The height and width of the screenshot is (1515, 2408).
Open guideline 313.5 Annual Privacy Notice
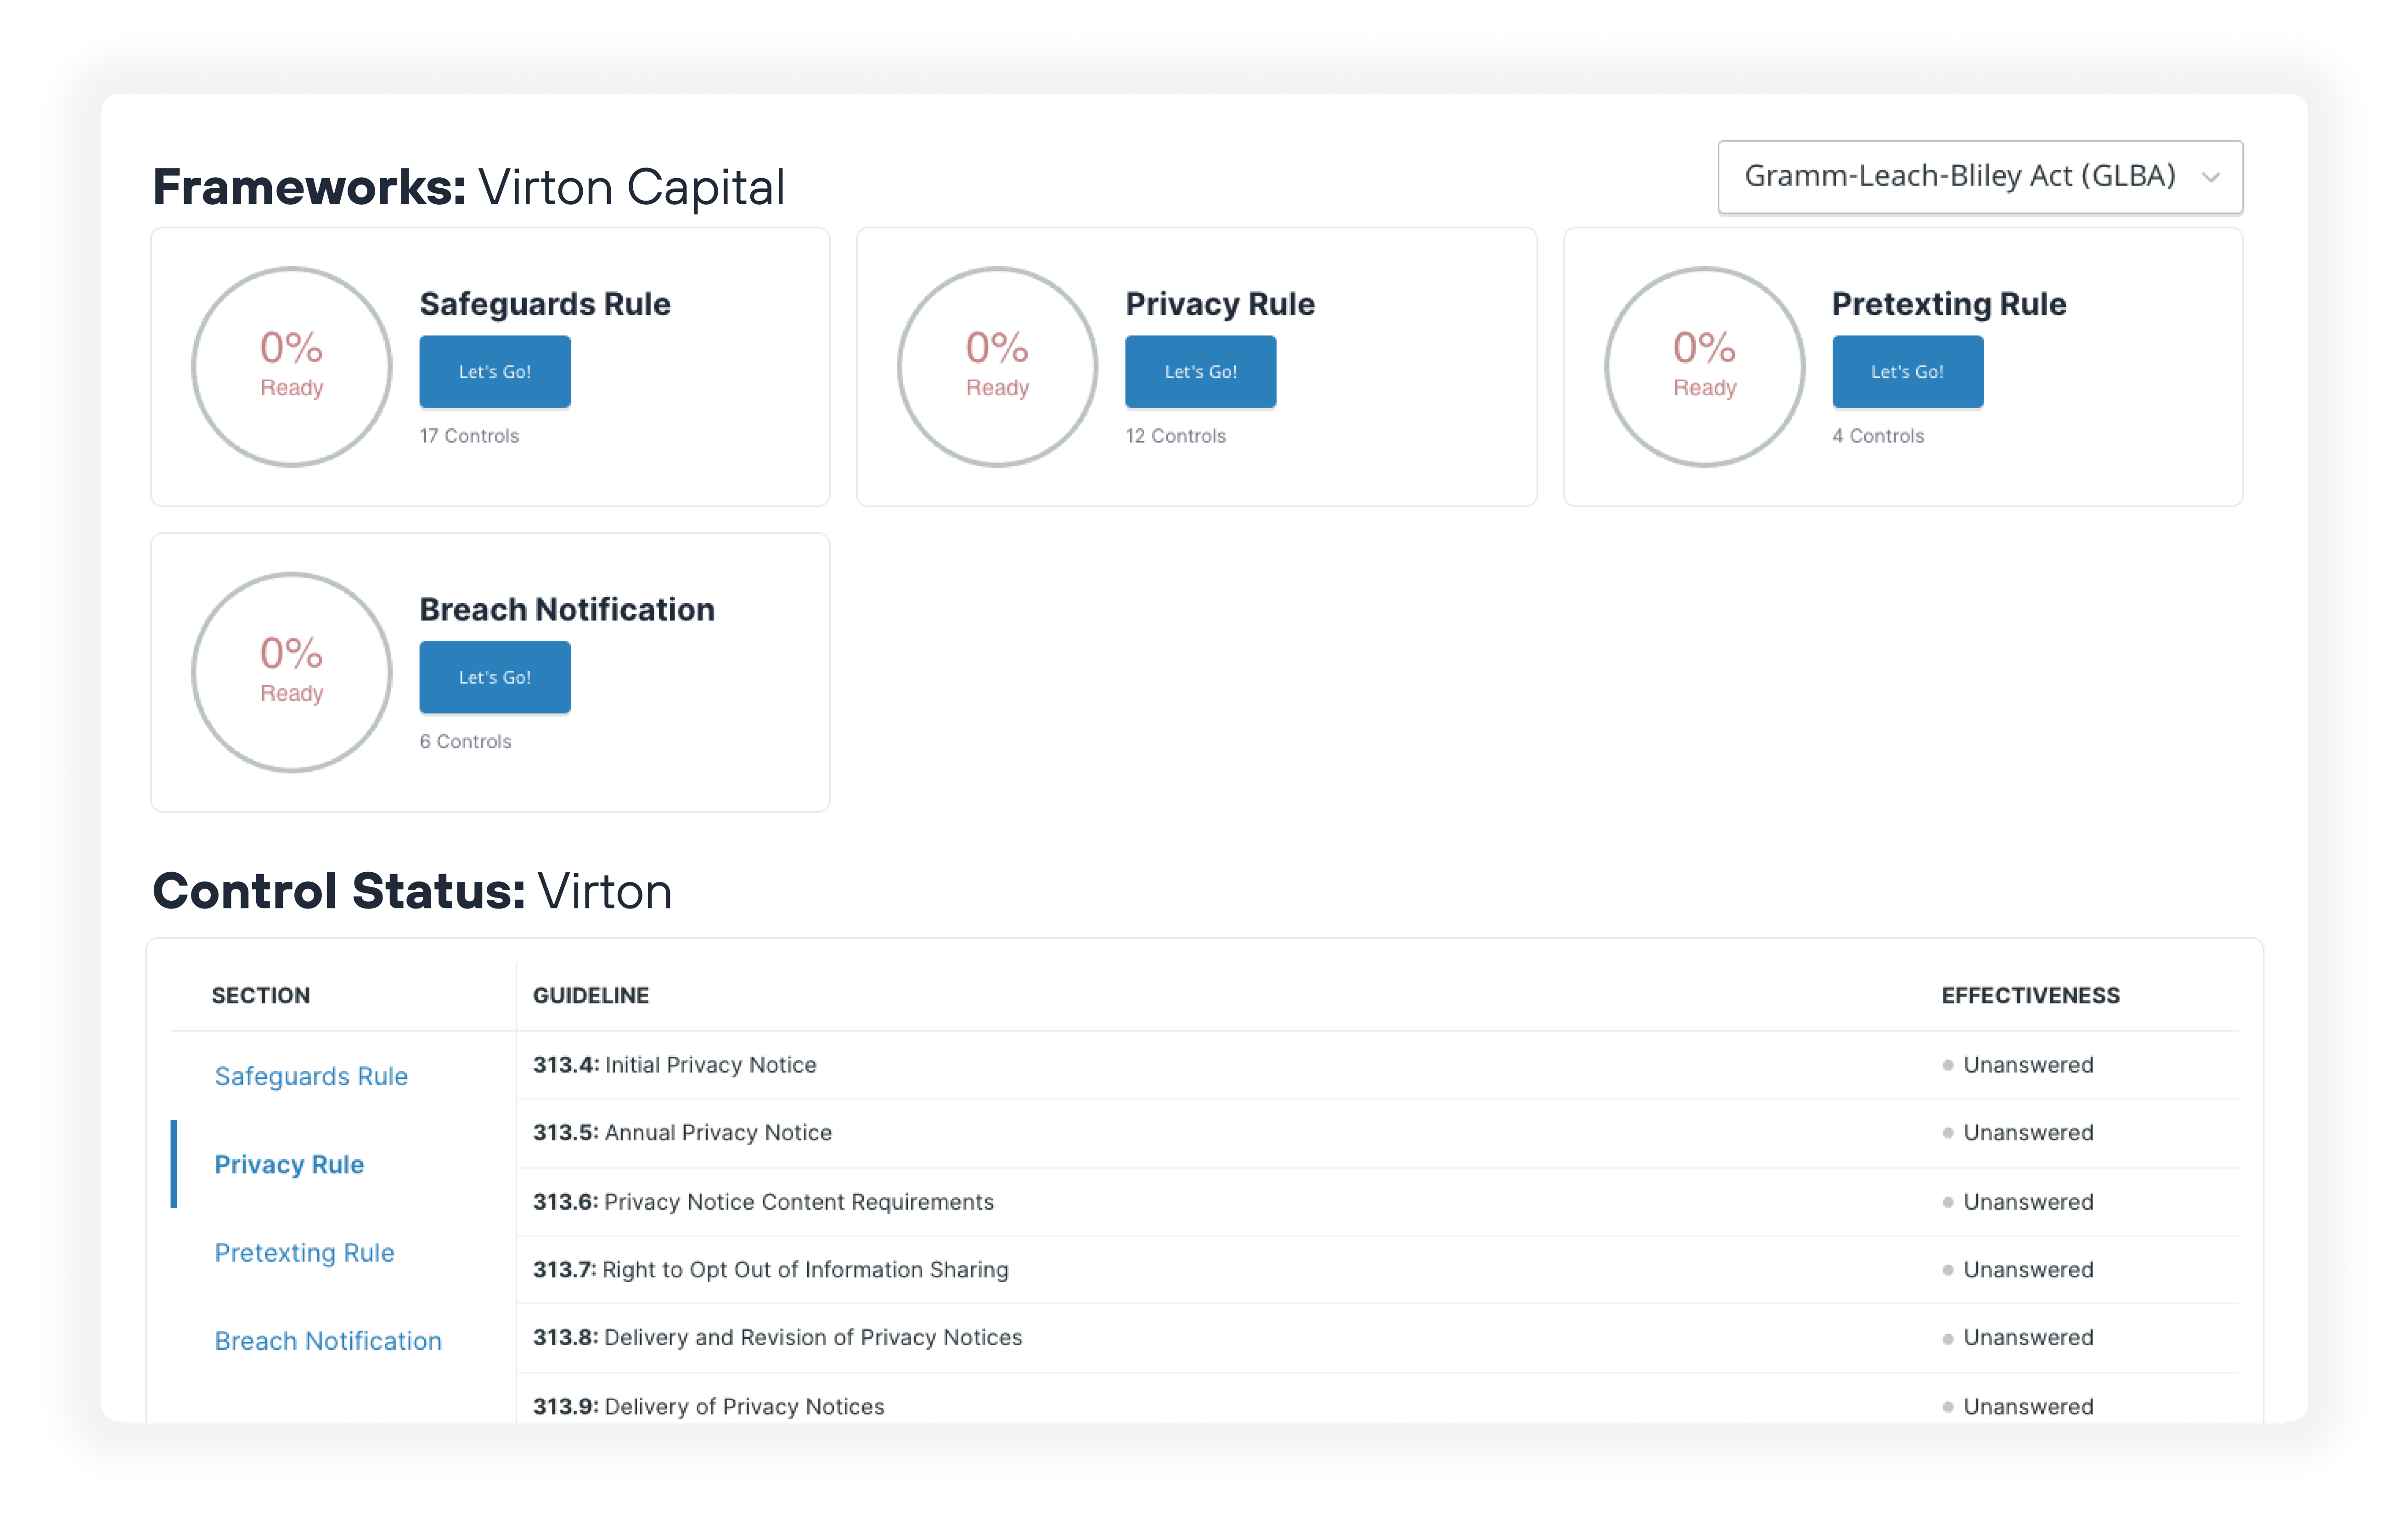pos(1377,1133)
